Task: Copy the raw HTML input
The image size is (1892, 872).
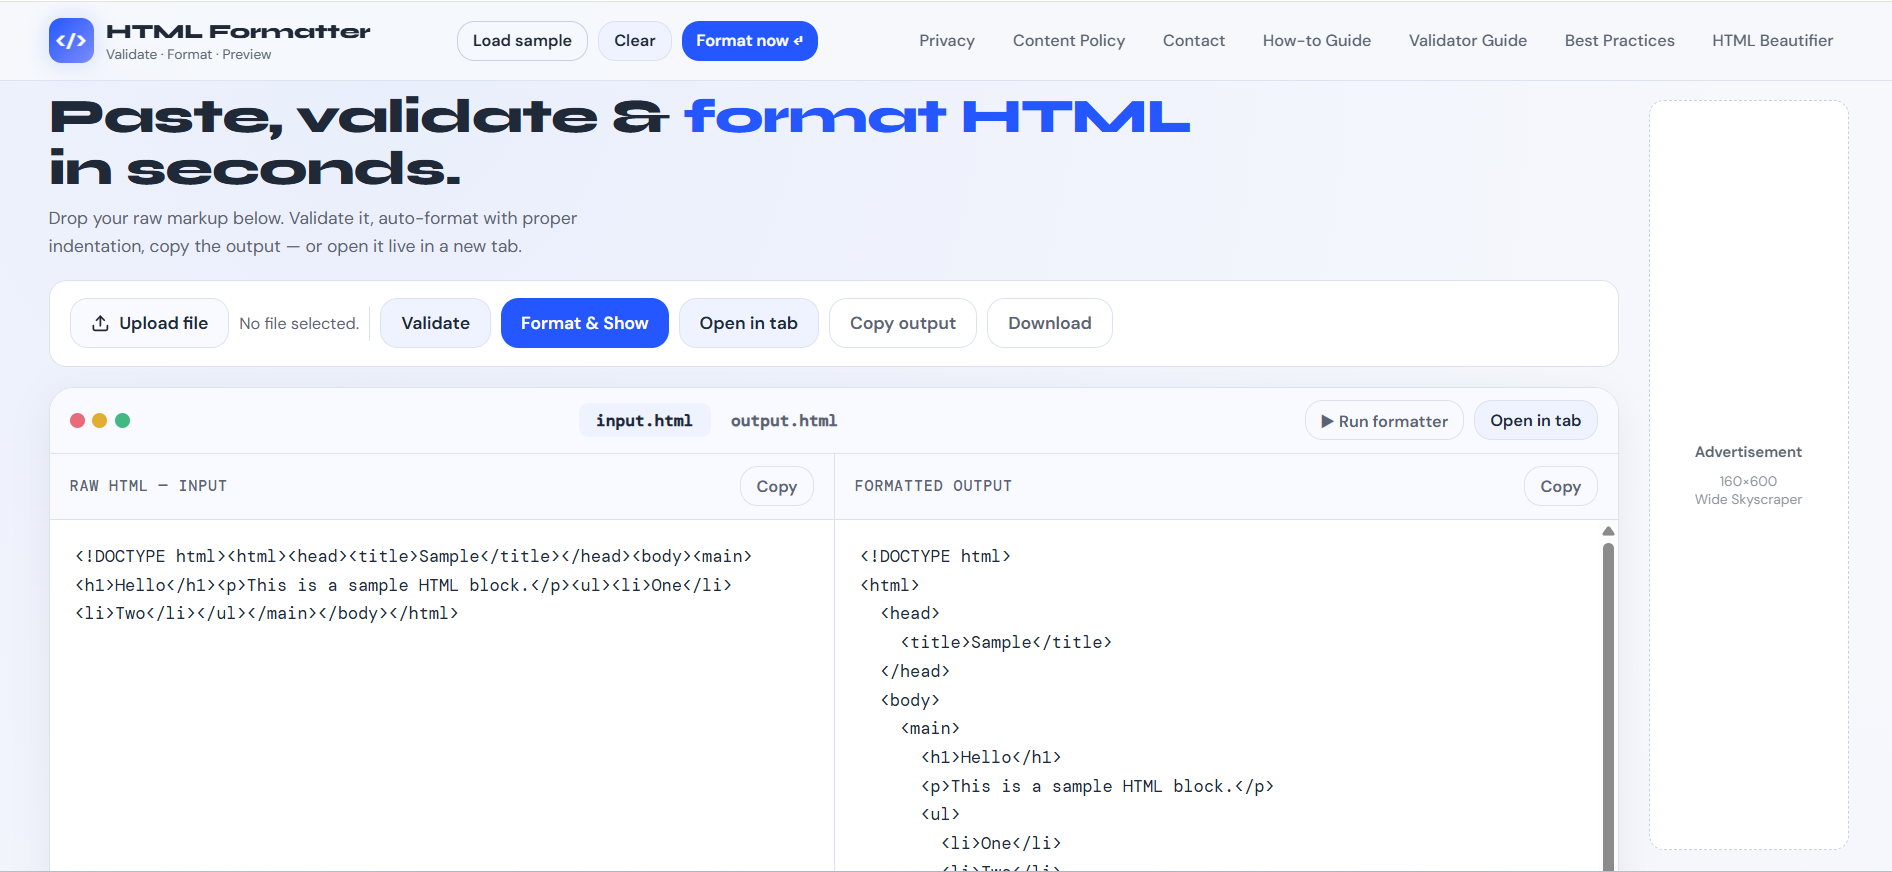Action: [x=777, y=486]
